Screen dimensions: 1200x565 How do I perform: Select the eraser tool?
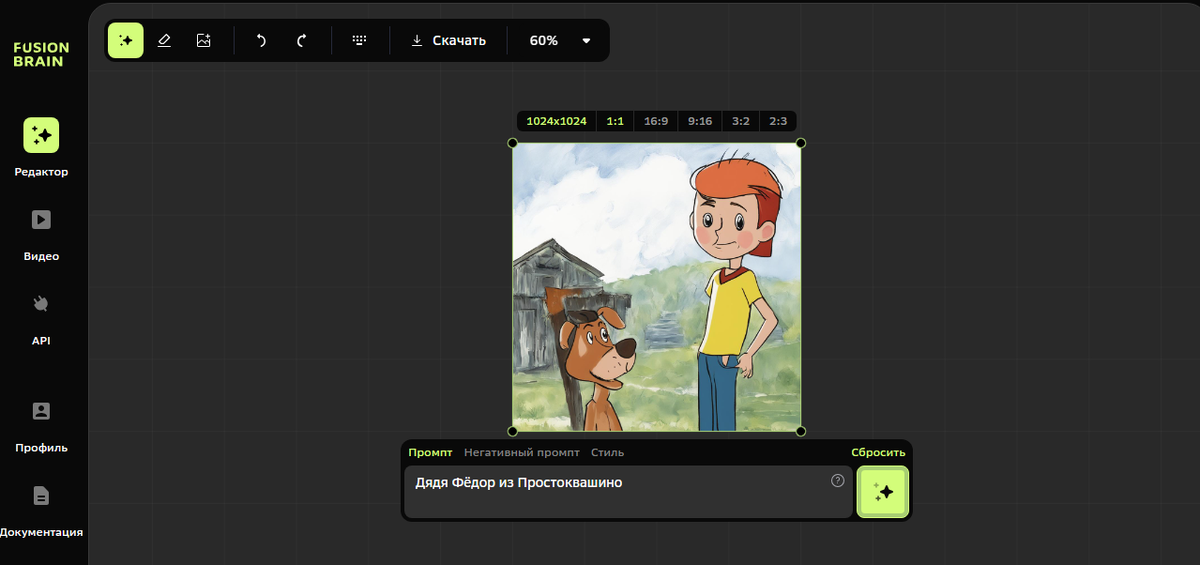165,41
